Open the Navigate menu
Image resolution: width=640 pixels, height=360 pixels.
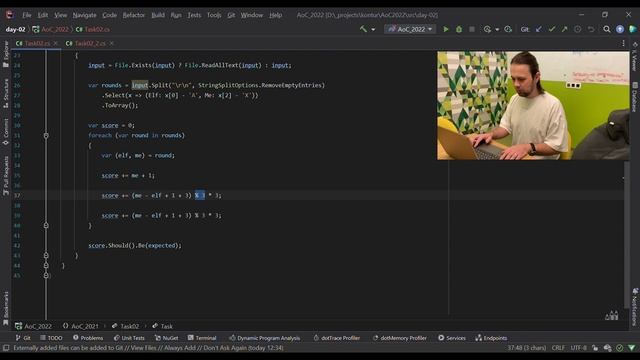click(84, 15)
